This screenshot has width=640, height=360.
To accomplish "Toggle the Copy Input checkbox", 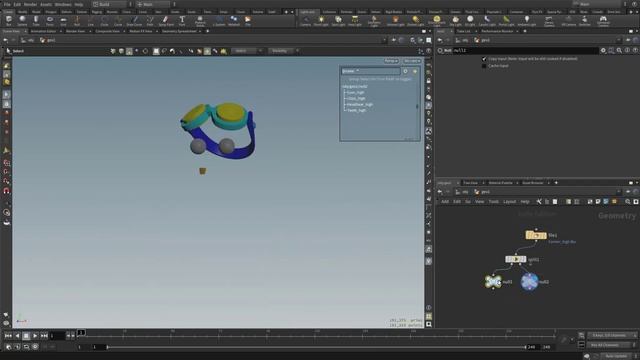I will click(x=484, y=59).
